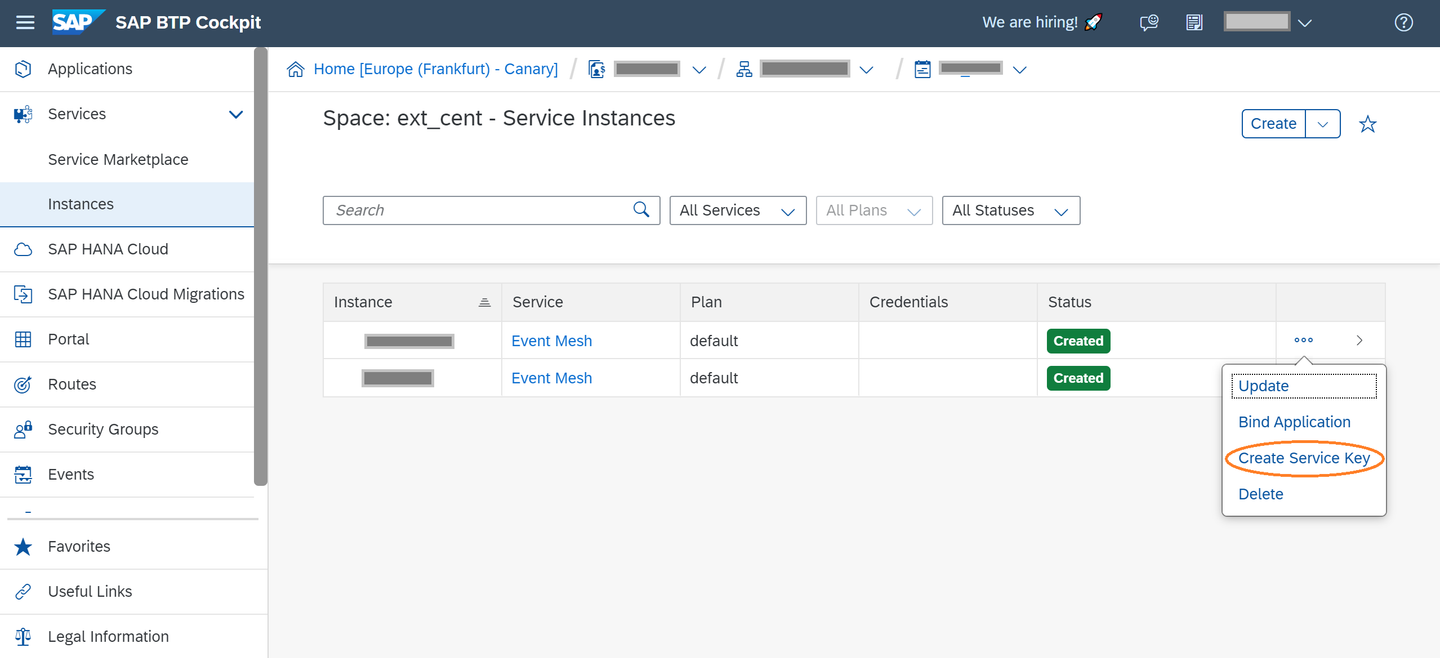Click the global account breadcrumb icon
This screenshot has width=1440, height=658.
[x=597, y=69]
